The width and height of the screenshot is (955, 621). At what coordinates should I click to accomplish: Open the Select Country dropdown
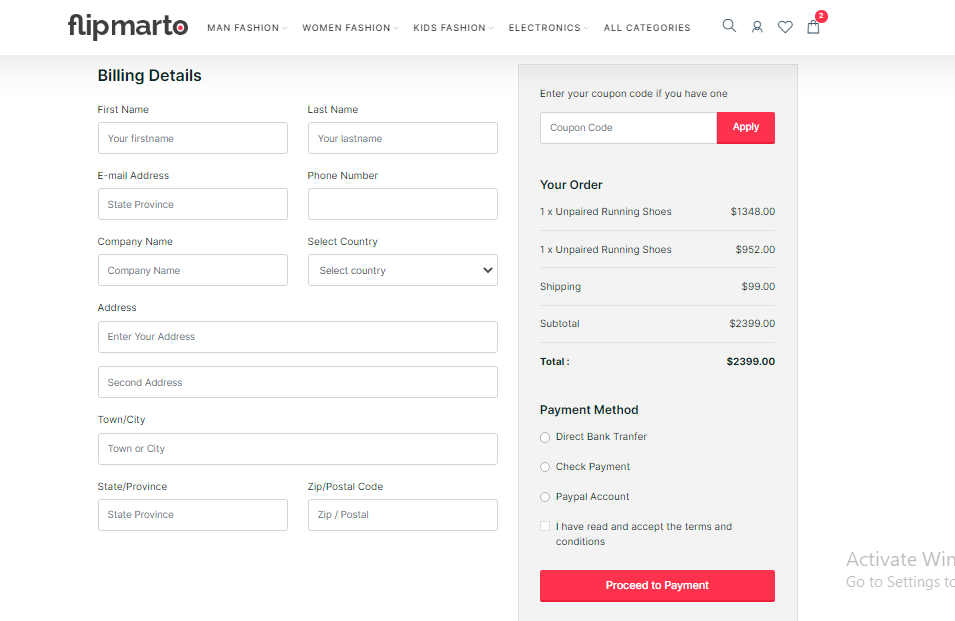click(402, 270)
